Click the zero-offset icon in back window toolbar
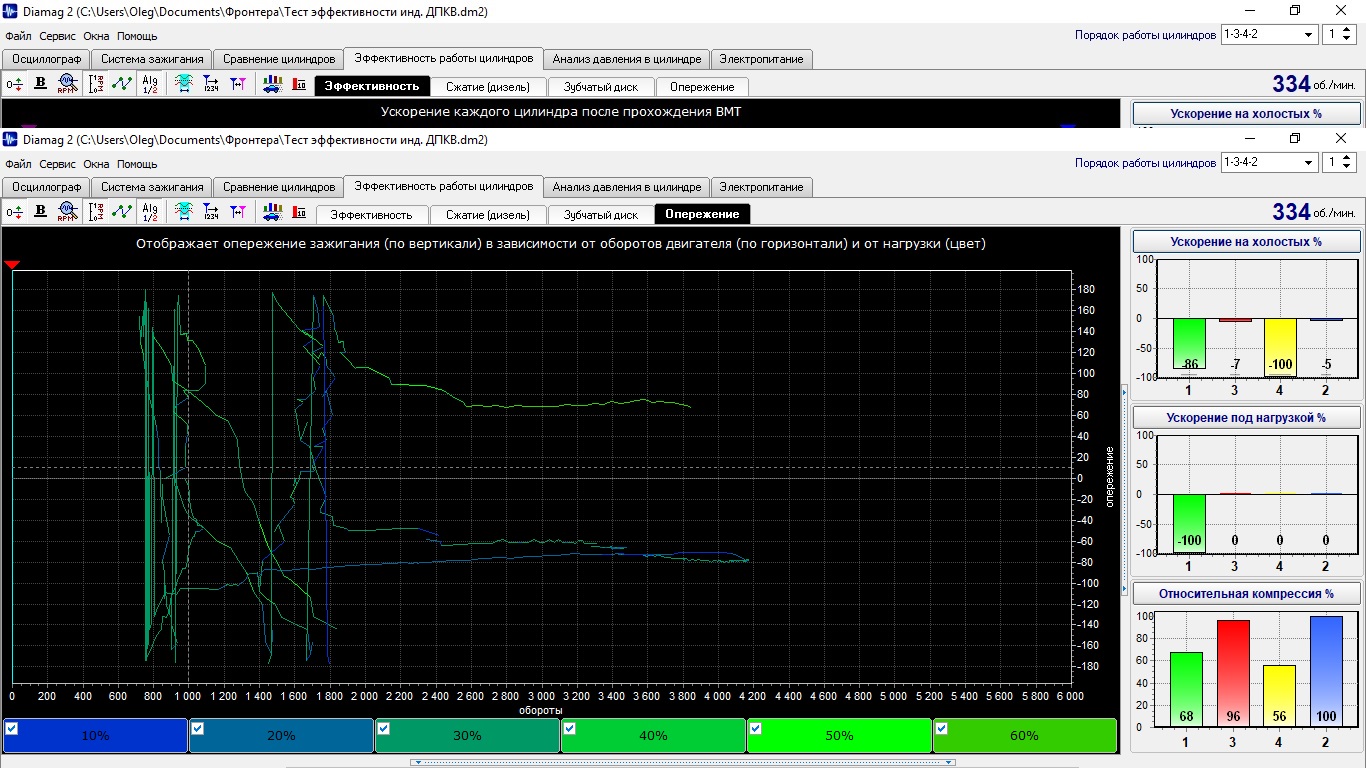This screenshot has height=768, width=1366. pos(14,84)
